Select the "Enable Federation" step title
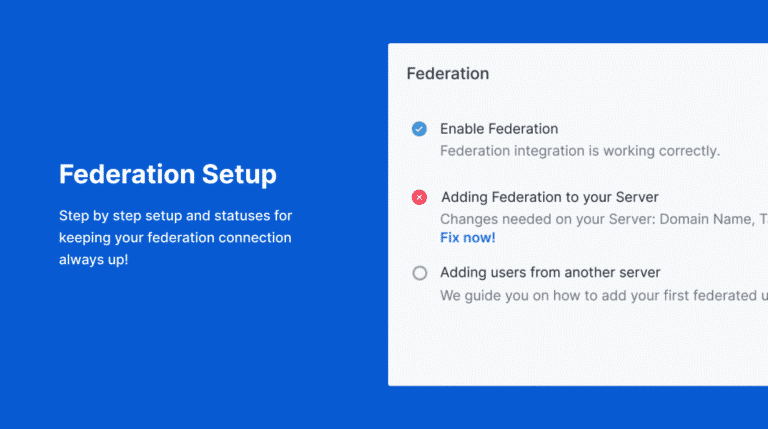The height and width of the screenshot is (429, 768). point(499,129)
